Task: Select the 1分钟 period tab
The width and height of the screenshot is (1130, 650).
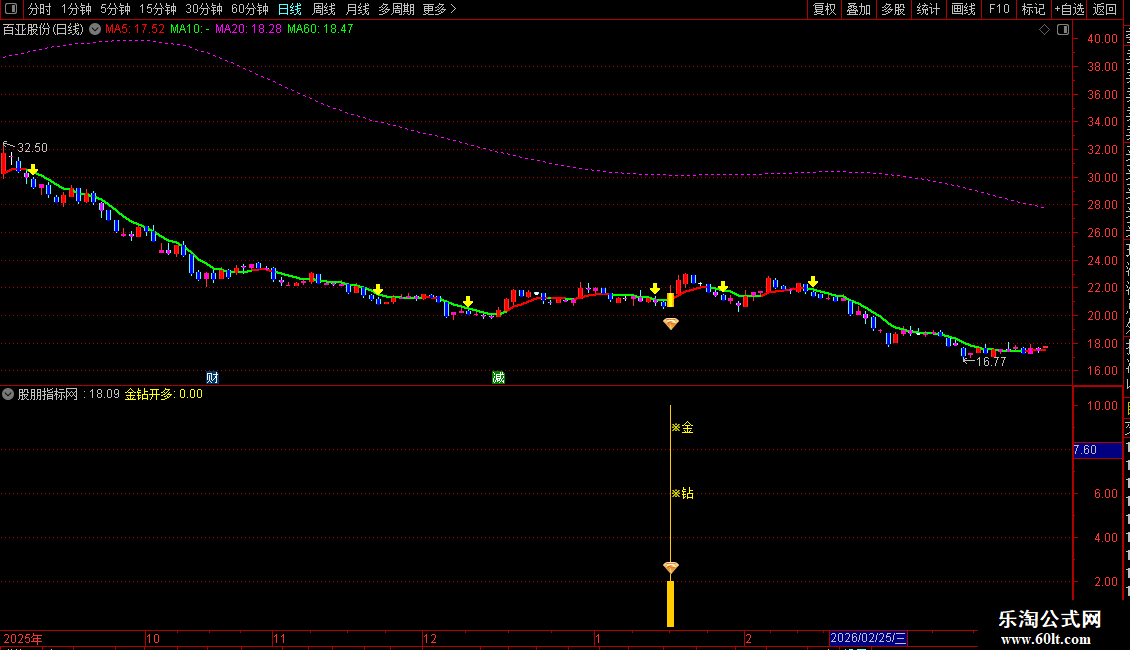Action: (x=76, y=9)
